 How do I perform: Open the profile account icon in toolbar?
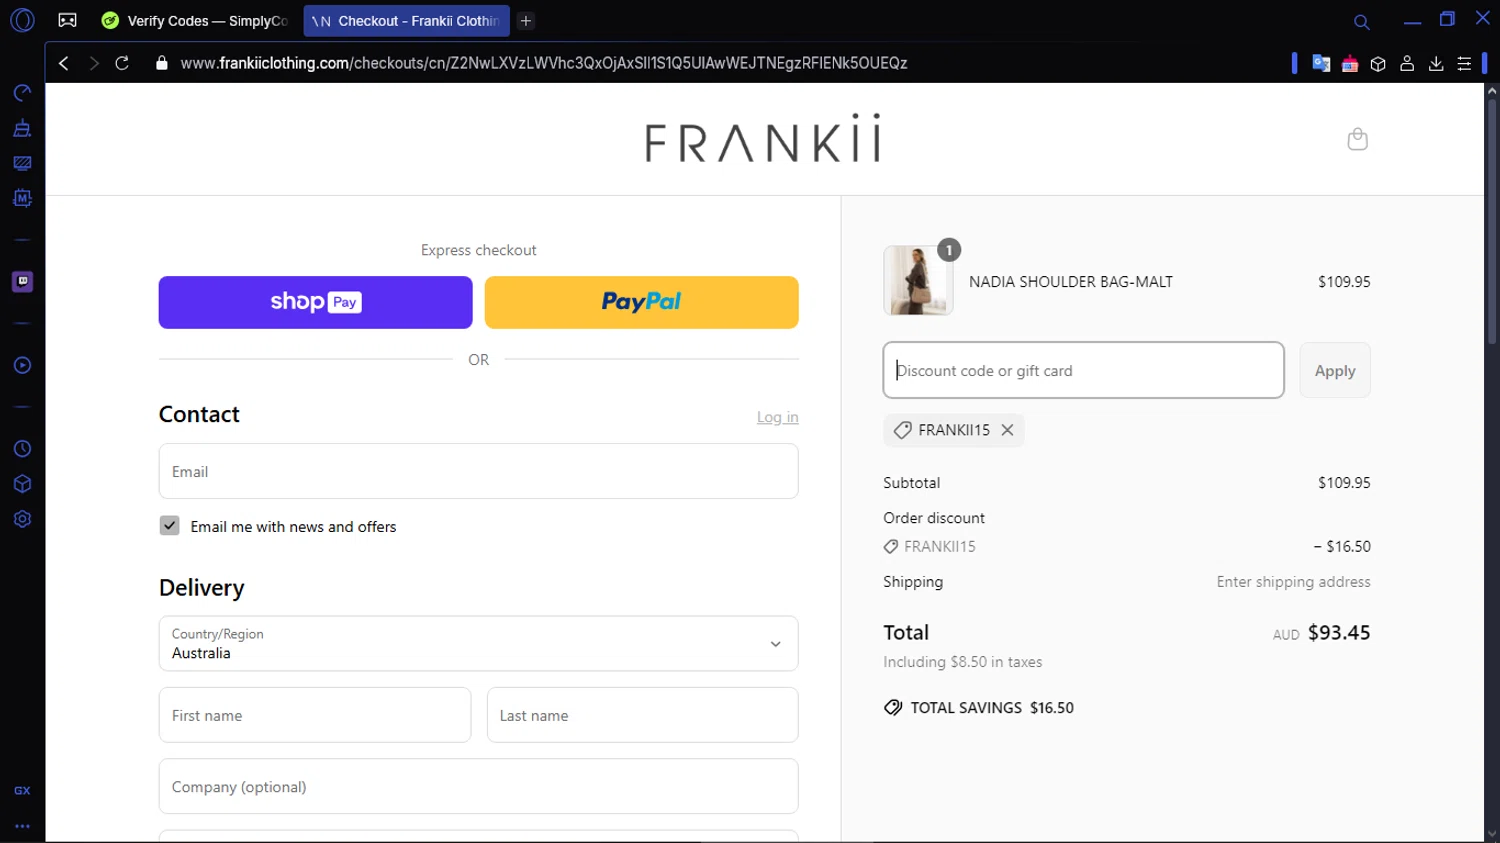[1407, 63]
